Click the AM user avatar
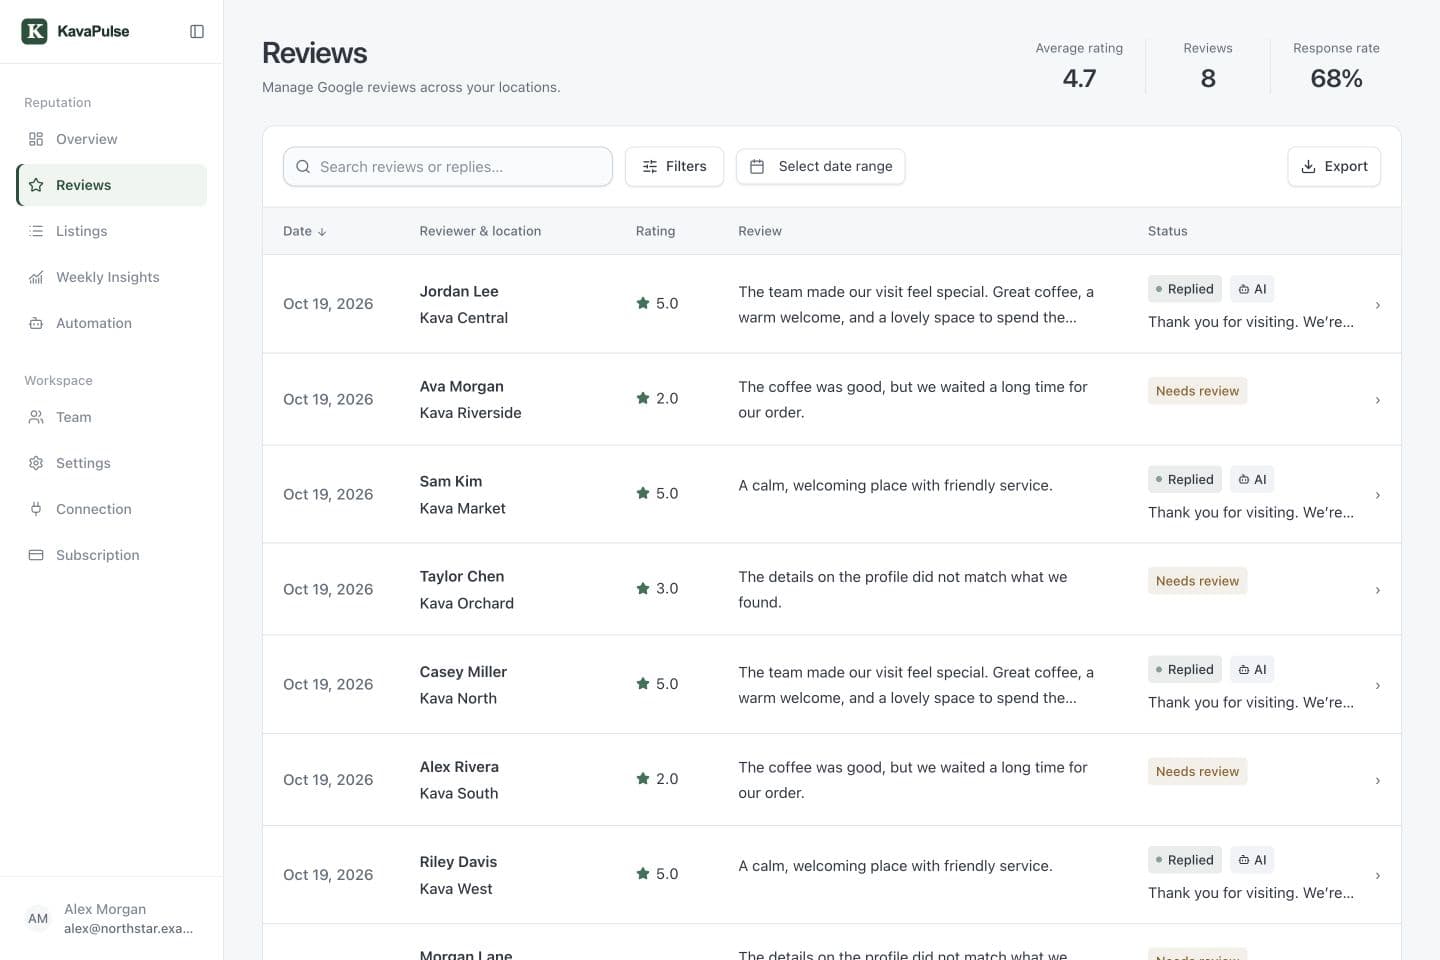Screen dimensions: 1440x960 tap(38, 918)
